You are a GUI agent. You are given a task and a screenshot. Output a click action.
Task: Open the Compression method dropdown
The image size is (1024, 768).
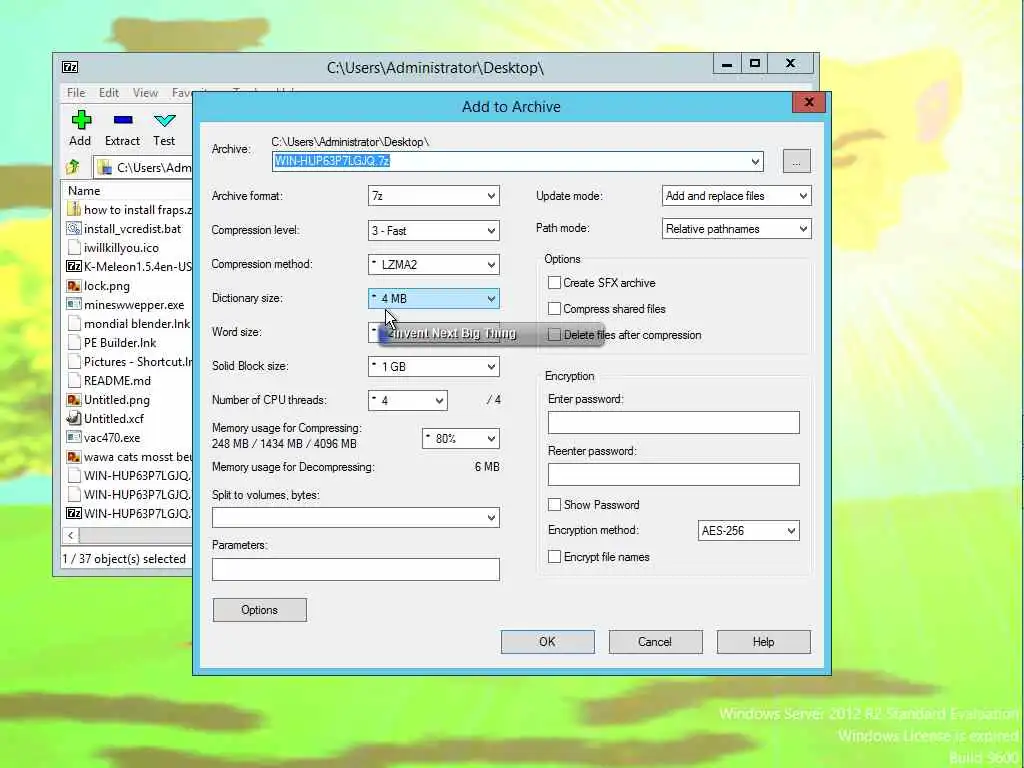(434, 264)
